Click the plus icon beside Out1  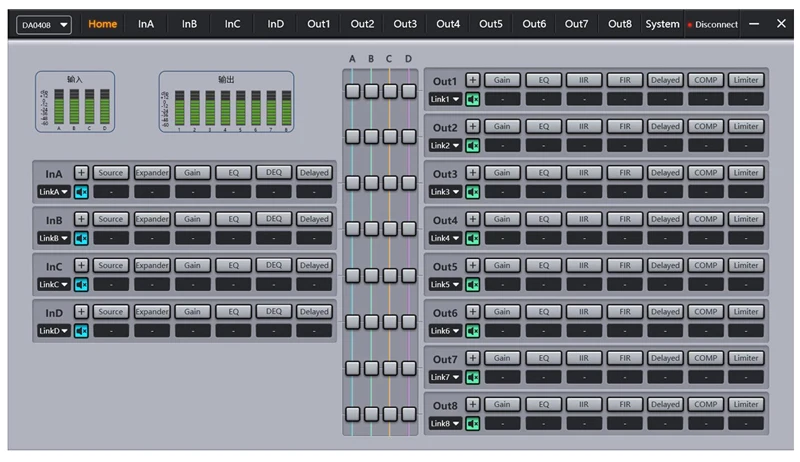472,80
